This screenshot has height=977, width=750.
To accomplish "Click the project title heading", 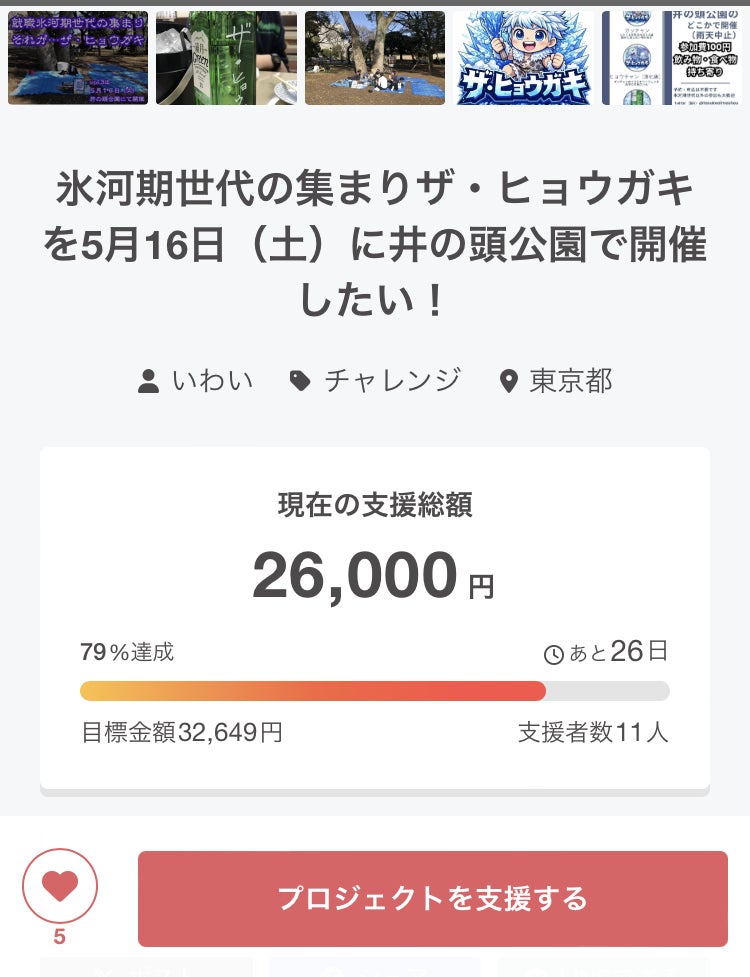I will click(374, 243).
